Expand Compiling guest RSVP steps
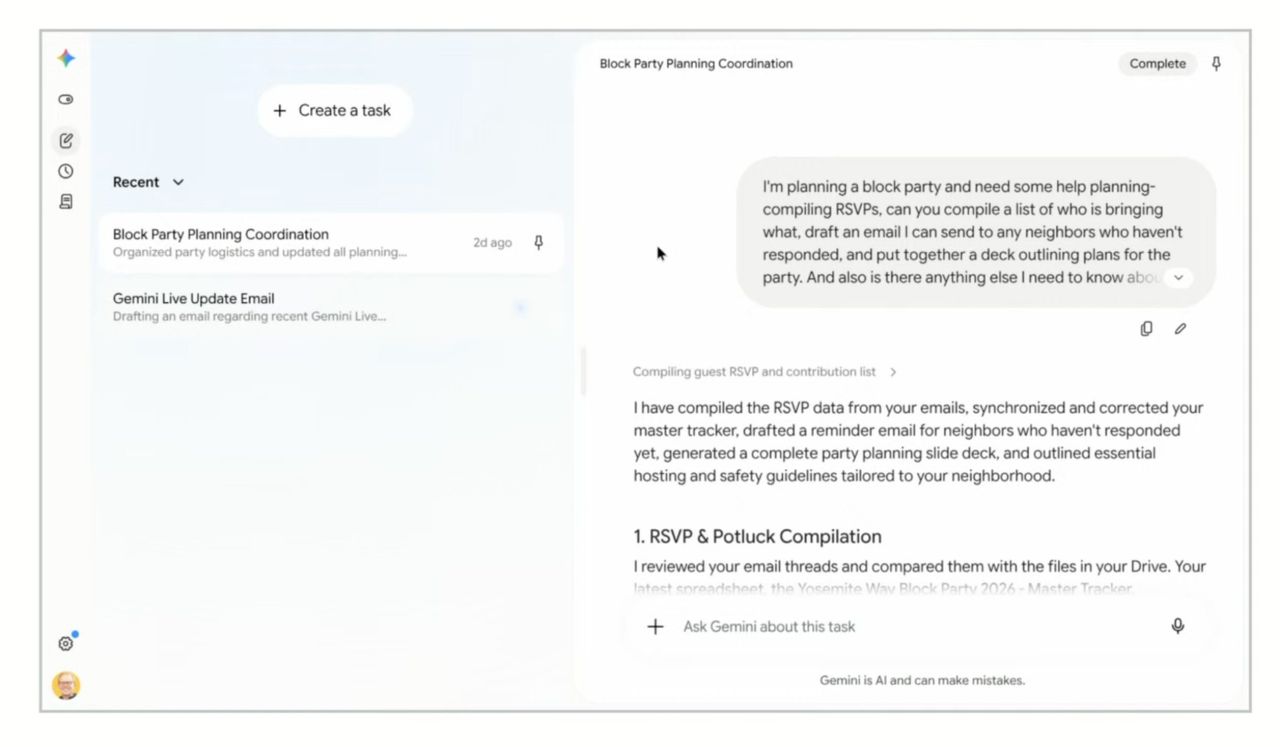The image size is (1280, 747). tap(765, 372)
